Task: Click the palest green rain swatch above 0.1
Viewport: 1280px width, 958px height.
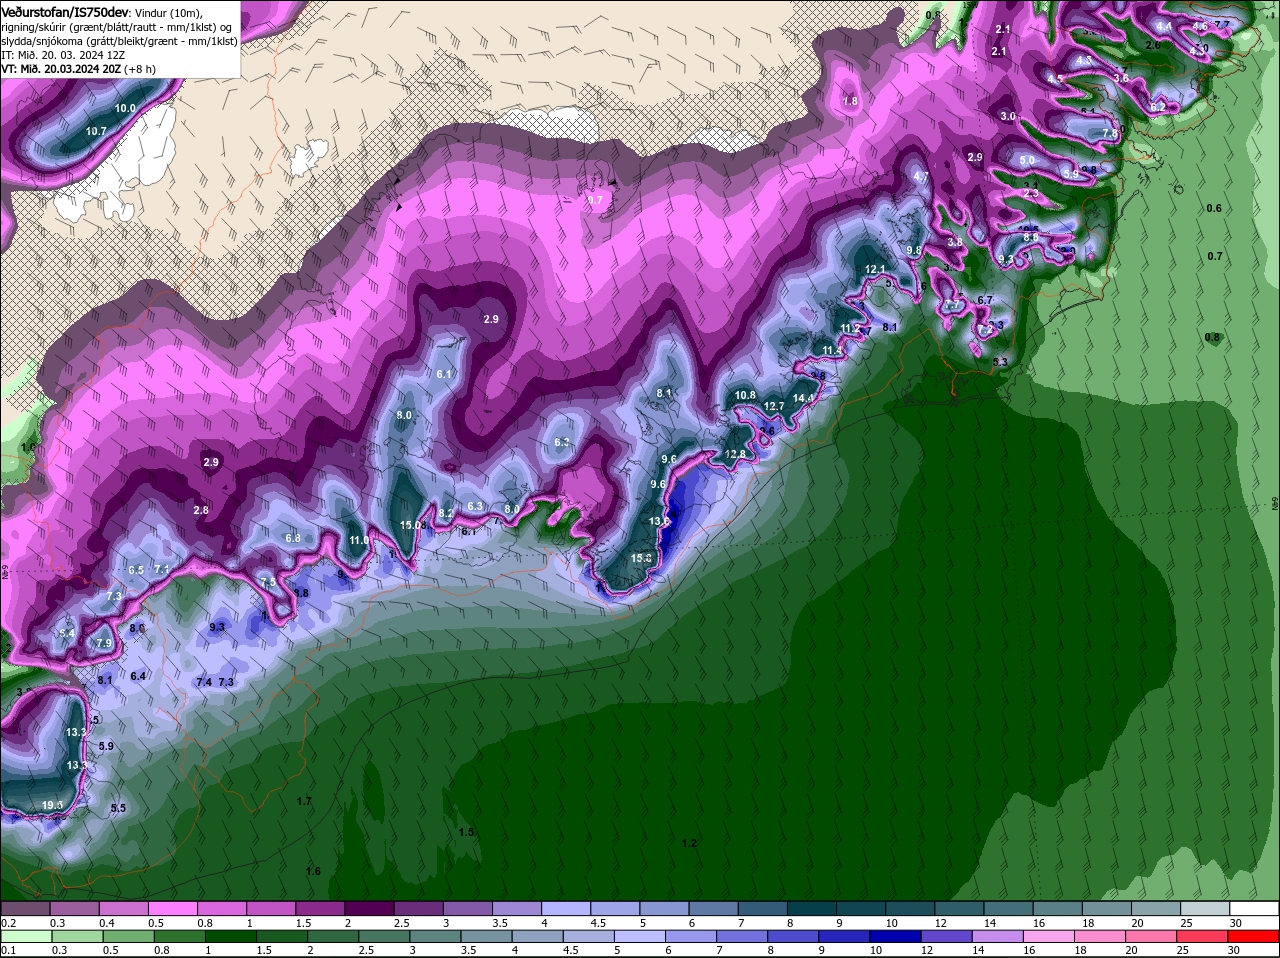Action: click(x=25, y=936)
